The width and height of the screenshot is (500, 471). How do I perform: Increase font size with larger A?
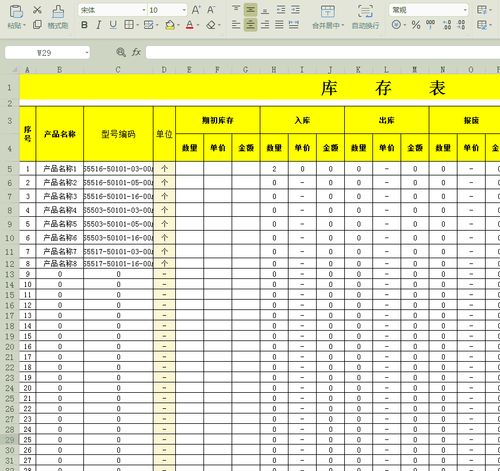pos(196,10)
